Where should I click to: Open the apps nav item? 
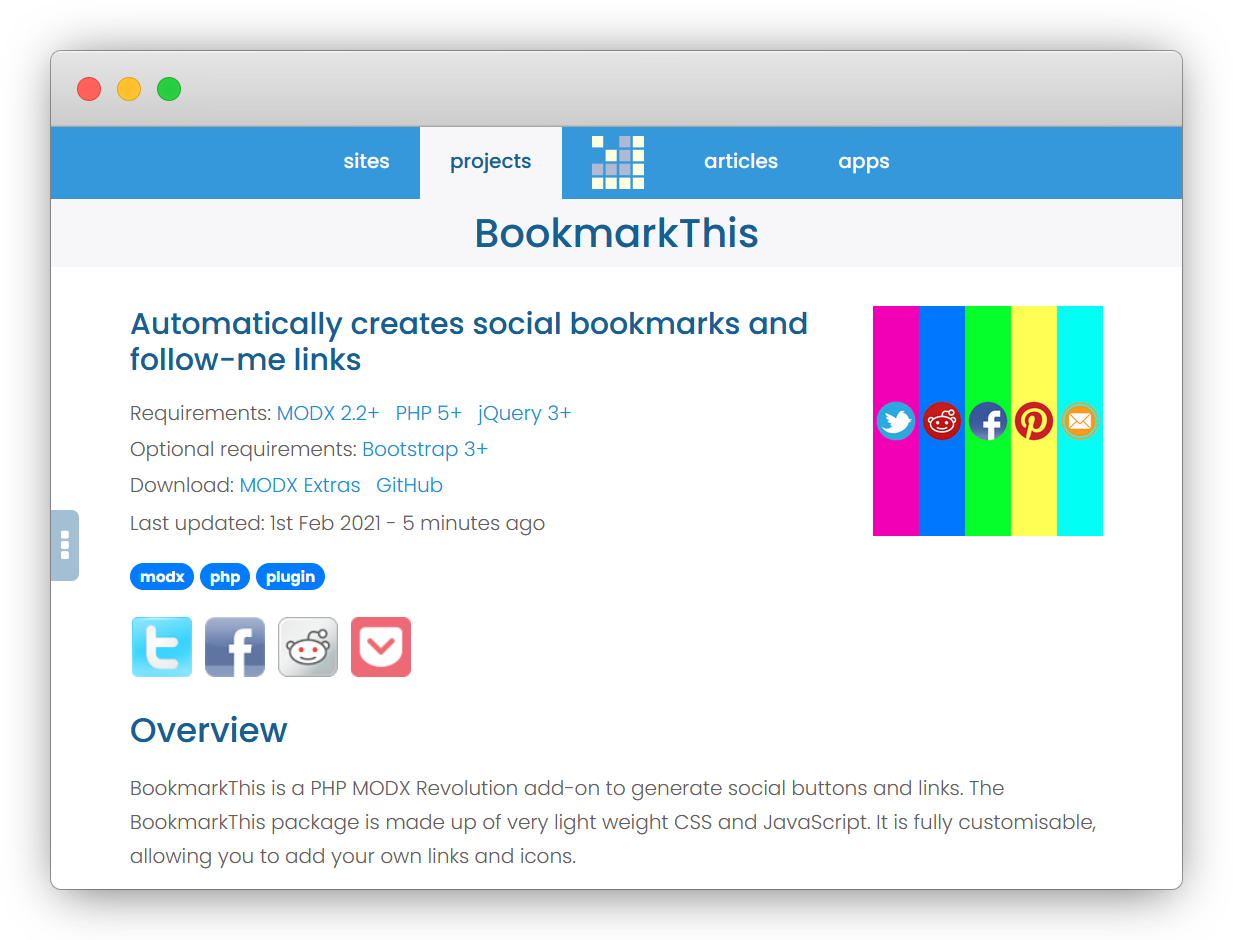tap(864, 162)
